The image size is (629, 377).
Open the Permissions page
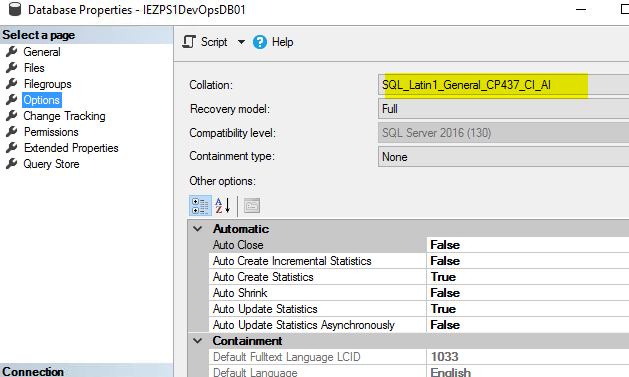point(51,132)
